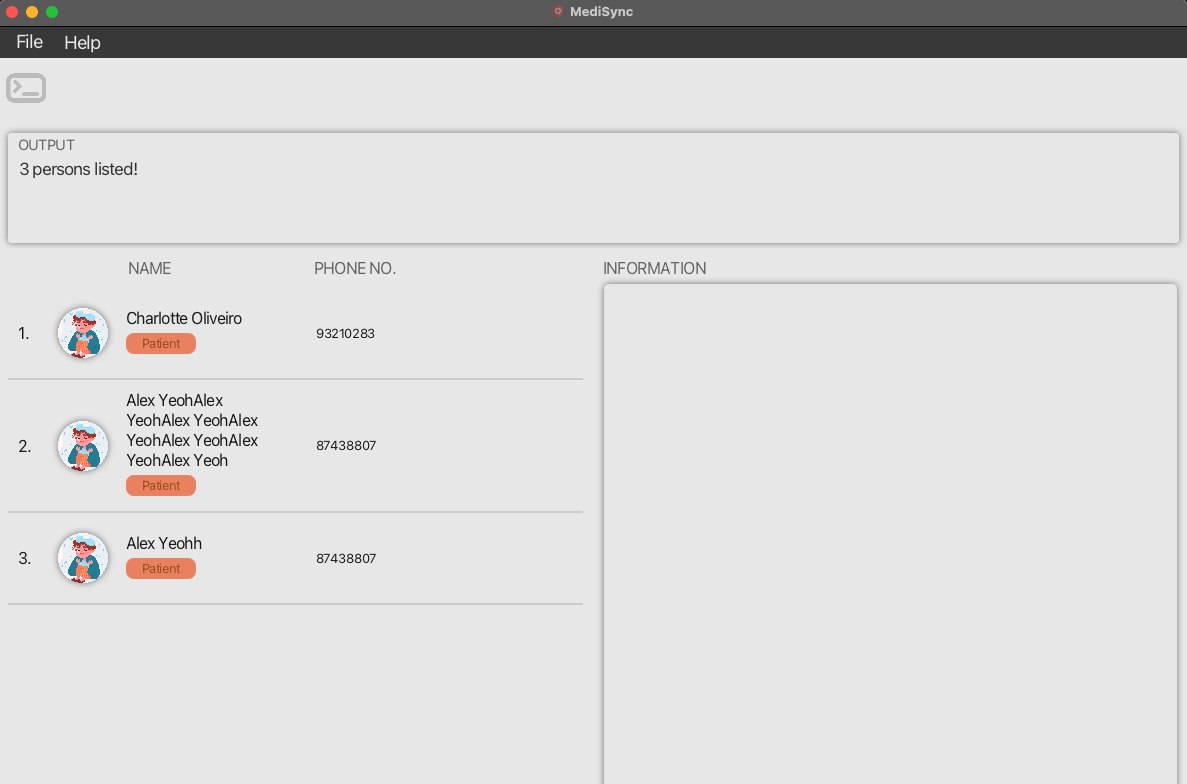Click Patient tag under Alex Yeohh

tap(160, 568)
